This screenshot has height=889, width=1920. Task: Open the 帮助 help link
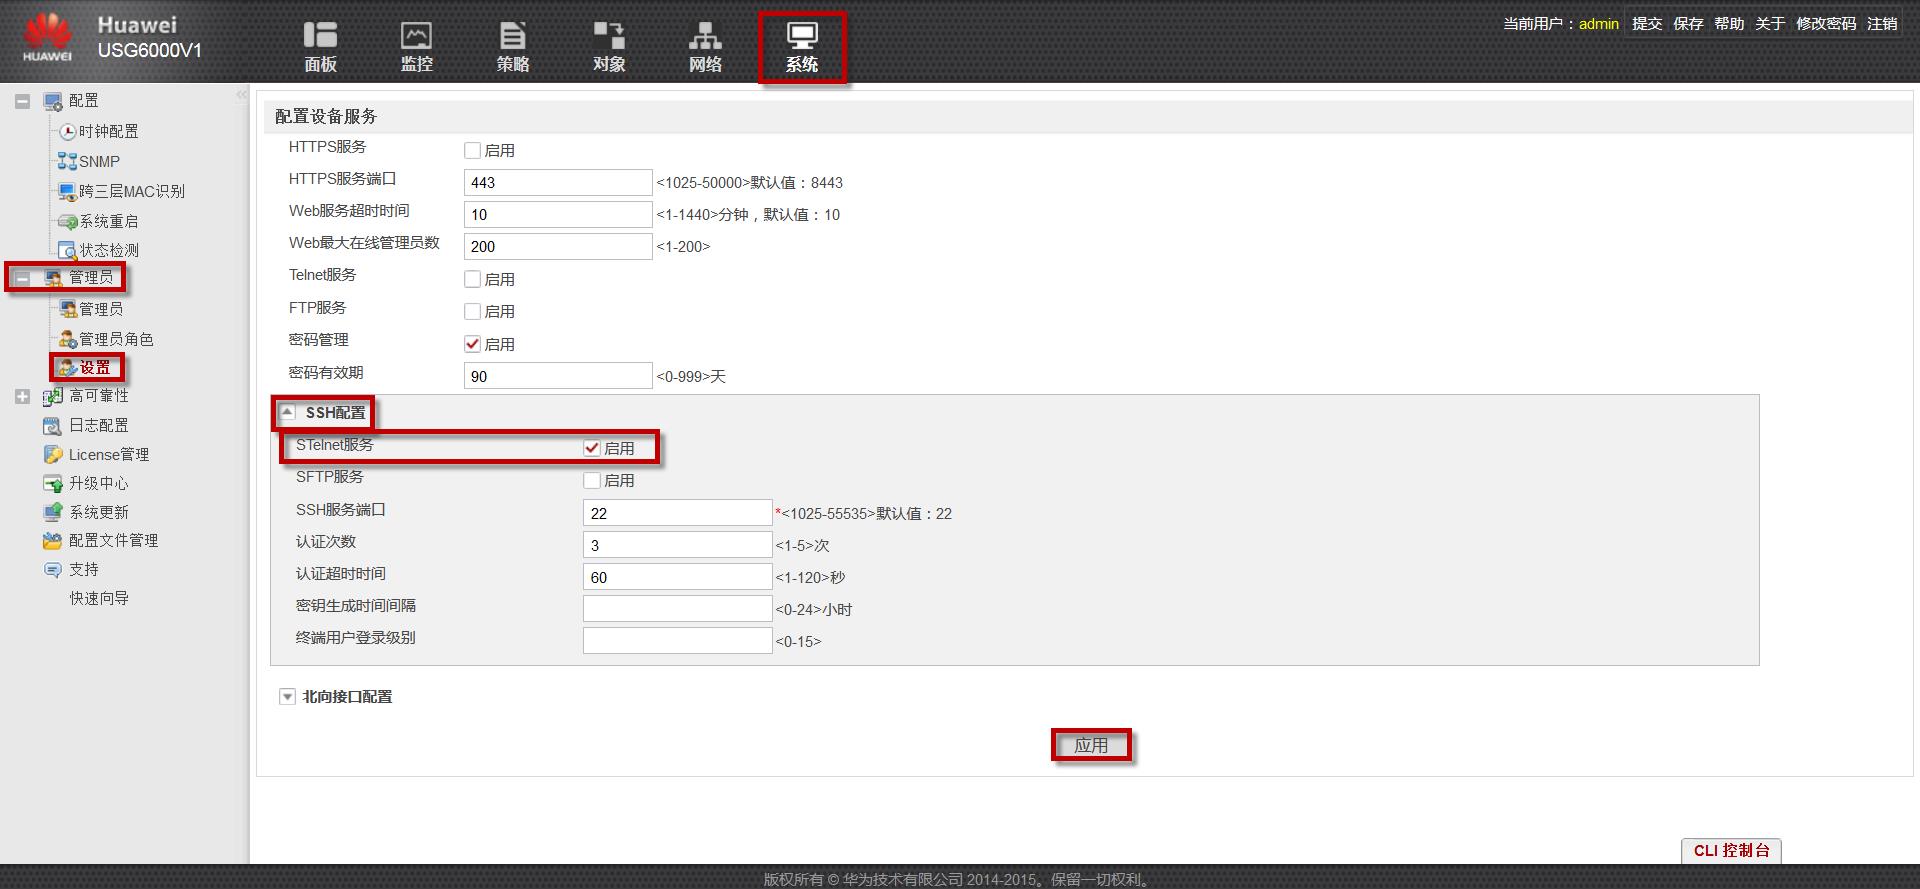(x=1729, y=23)
